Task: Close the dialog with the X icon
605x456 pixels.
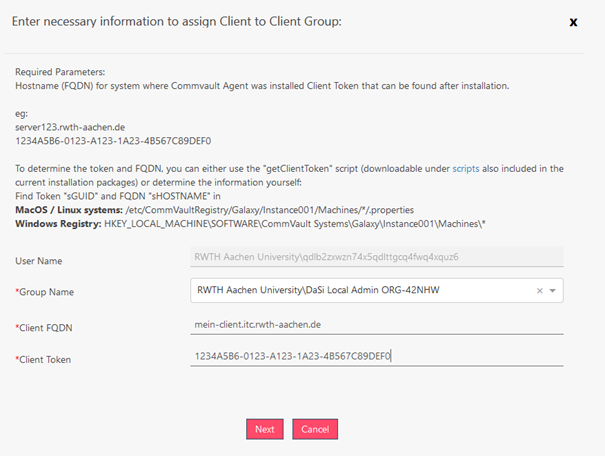Action: (573, 22)
